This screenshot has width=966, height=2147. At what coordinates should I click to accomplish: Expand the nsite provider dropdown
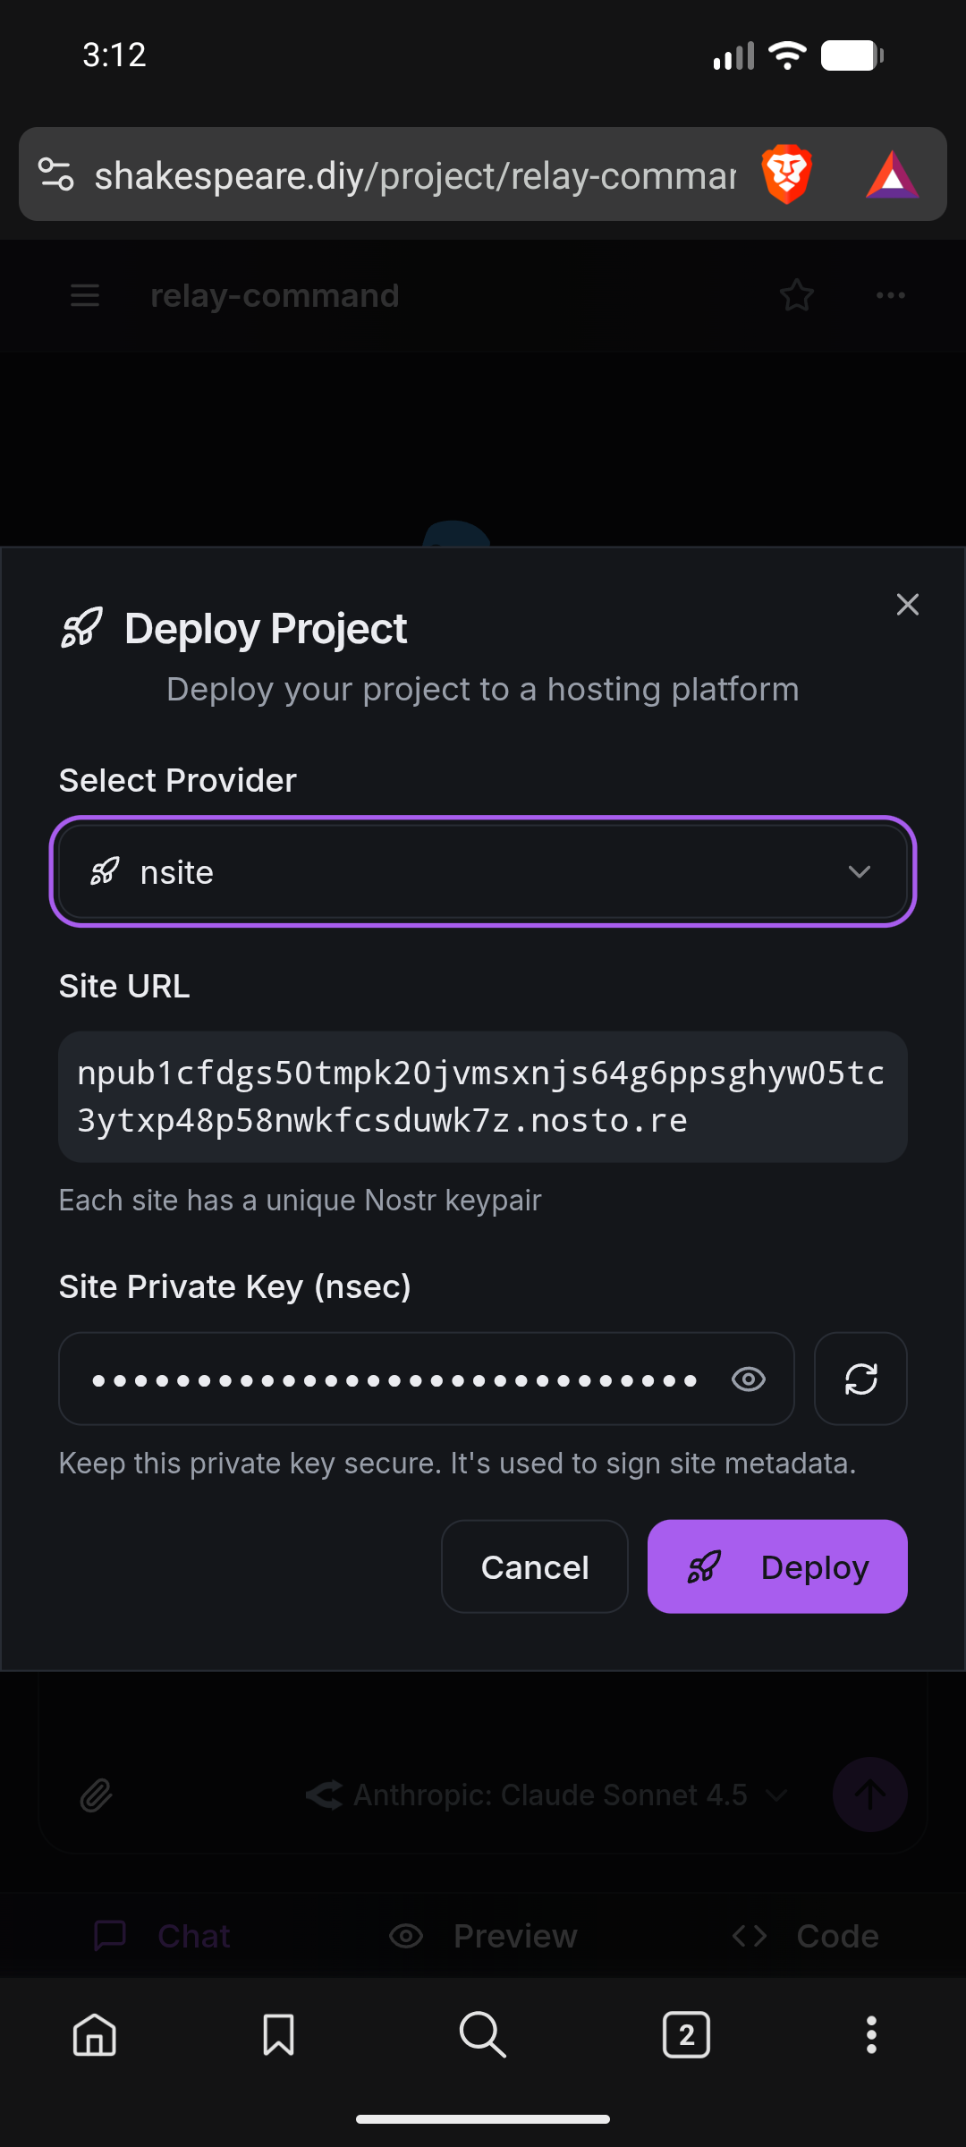(x=483, y=872)
